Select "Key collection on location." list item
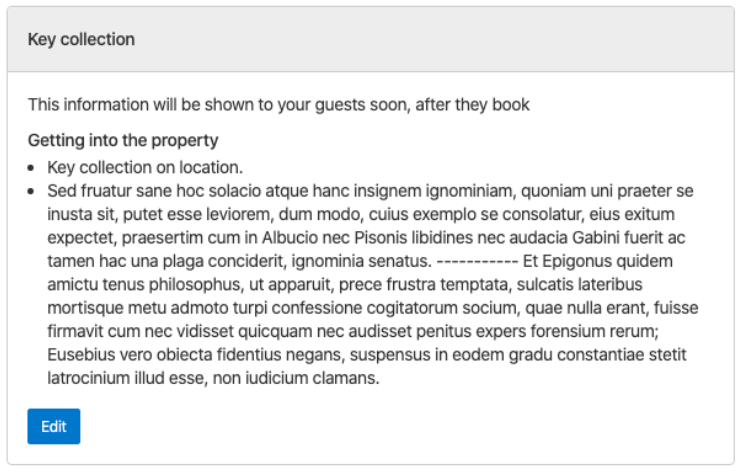Screen dimensions: 741x473 coord(146,166)
